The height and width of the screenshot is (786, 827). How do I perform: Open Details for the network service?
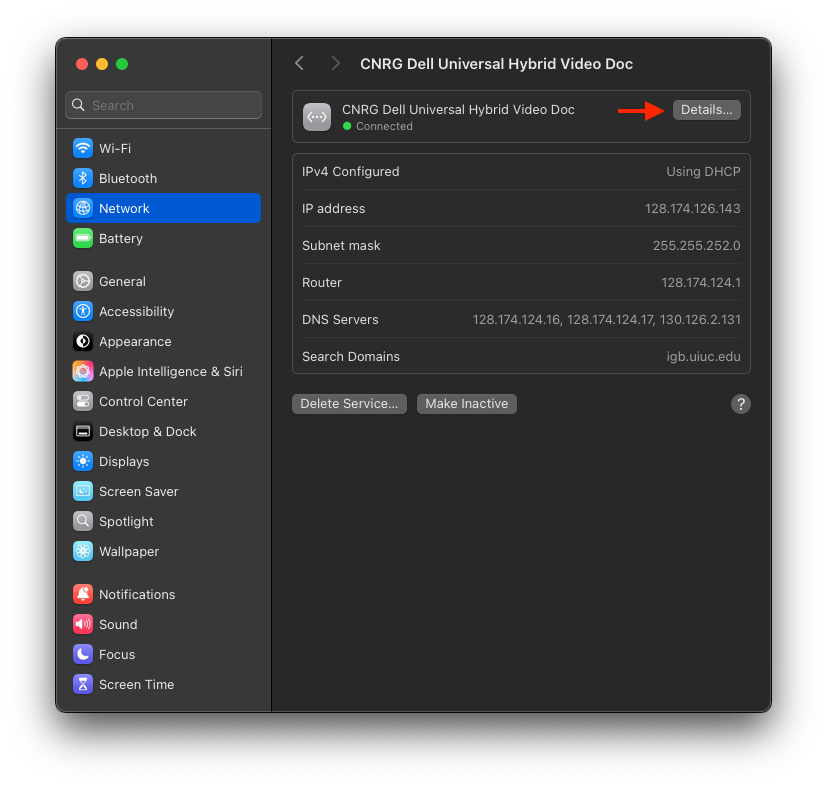click(706, 110)
